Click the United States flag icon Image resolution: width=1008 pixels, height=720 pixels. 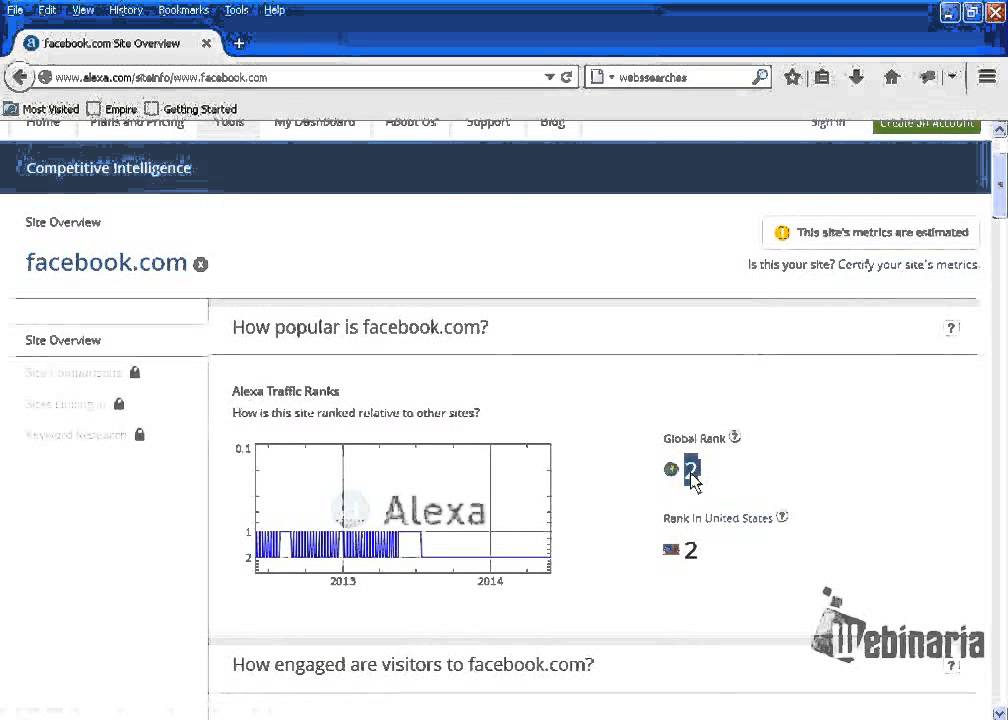(x=671, y=550)
